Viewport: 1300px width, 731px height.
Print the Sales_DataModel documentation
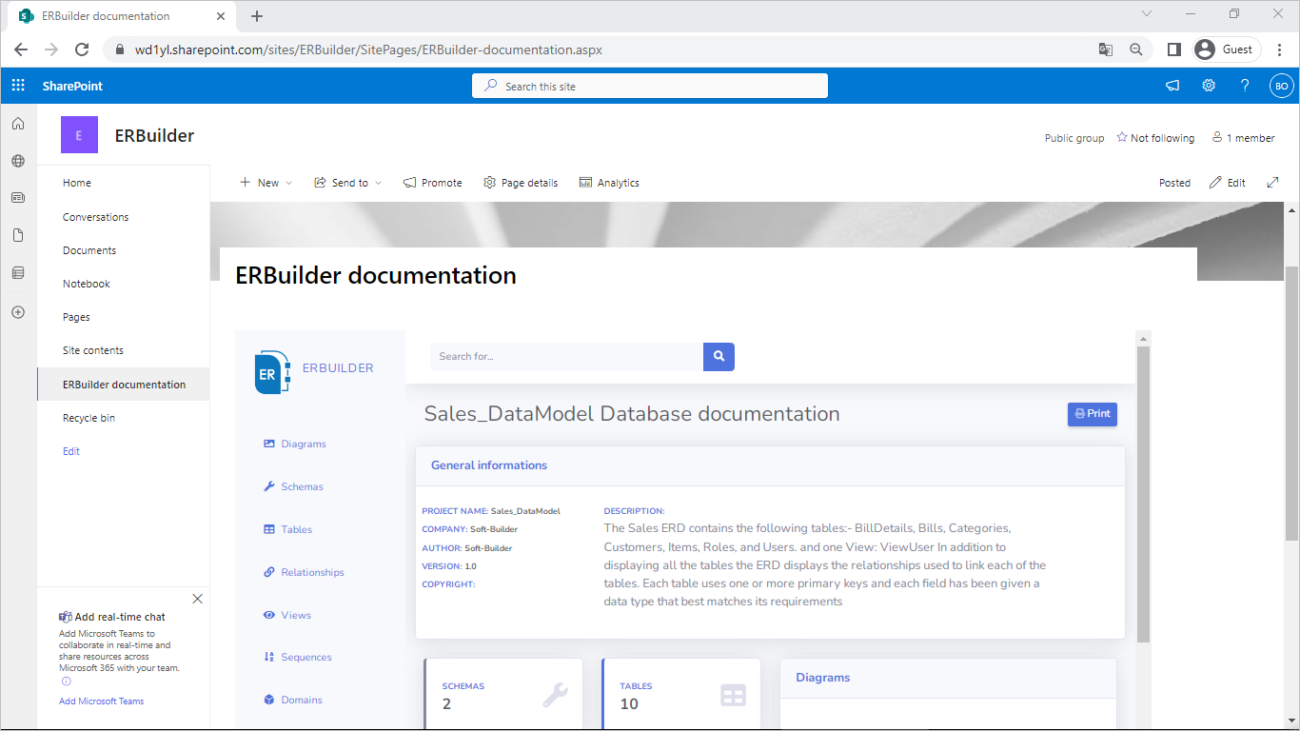point(1092,413)
